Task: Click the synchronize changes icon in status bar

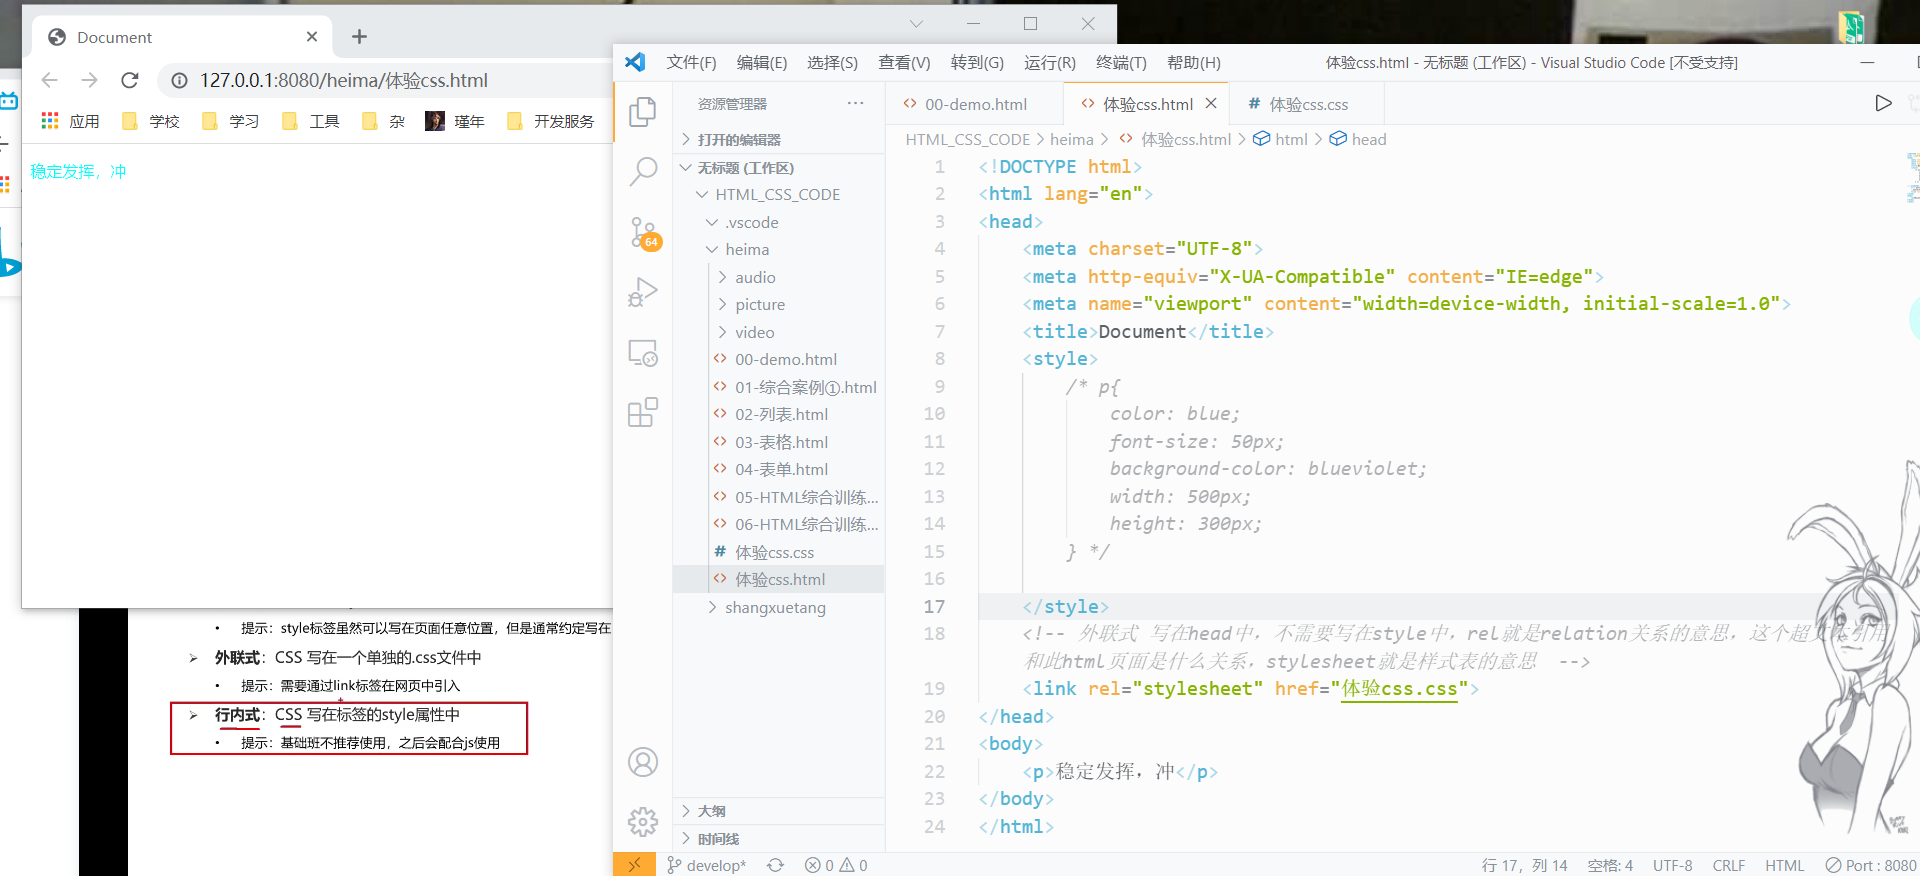Action: [775, 865]
